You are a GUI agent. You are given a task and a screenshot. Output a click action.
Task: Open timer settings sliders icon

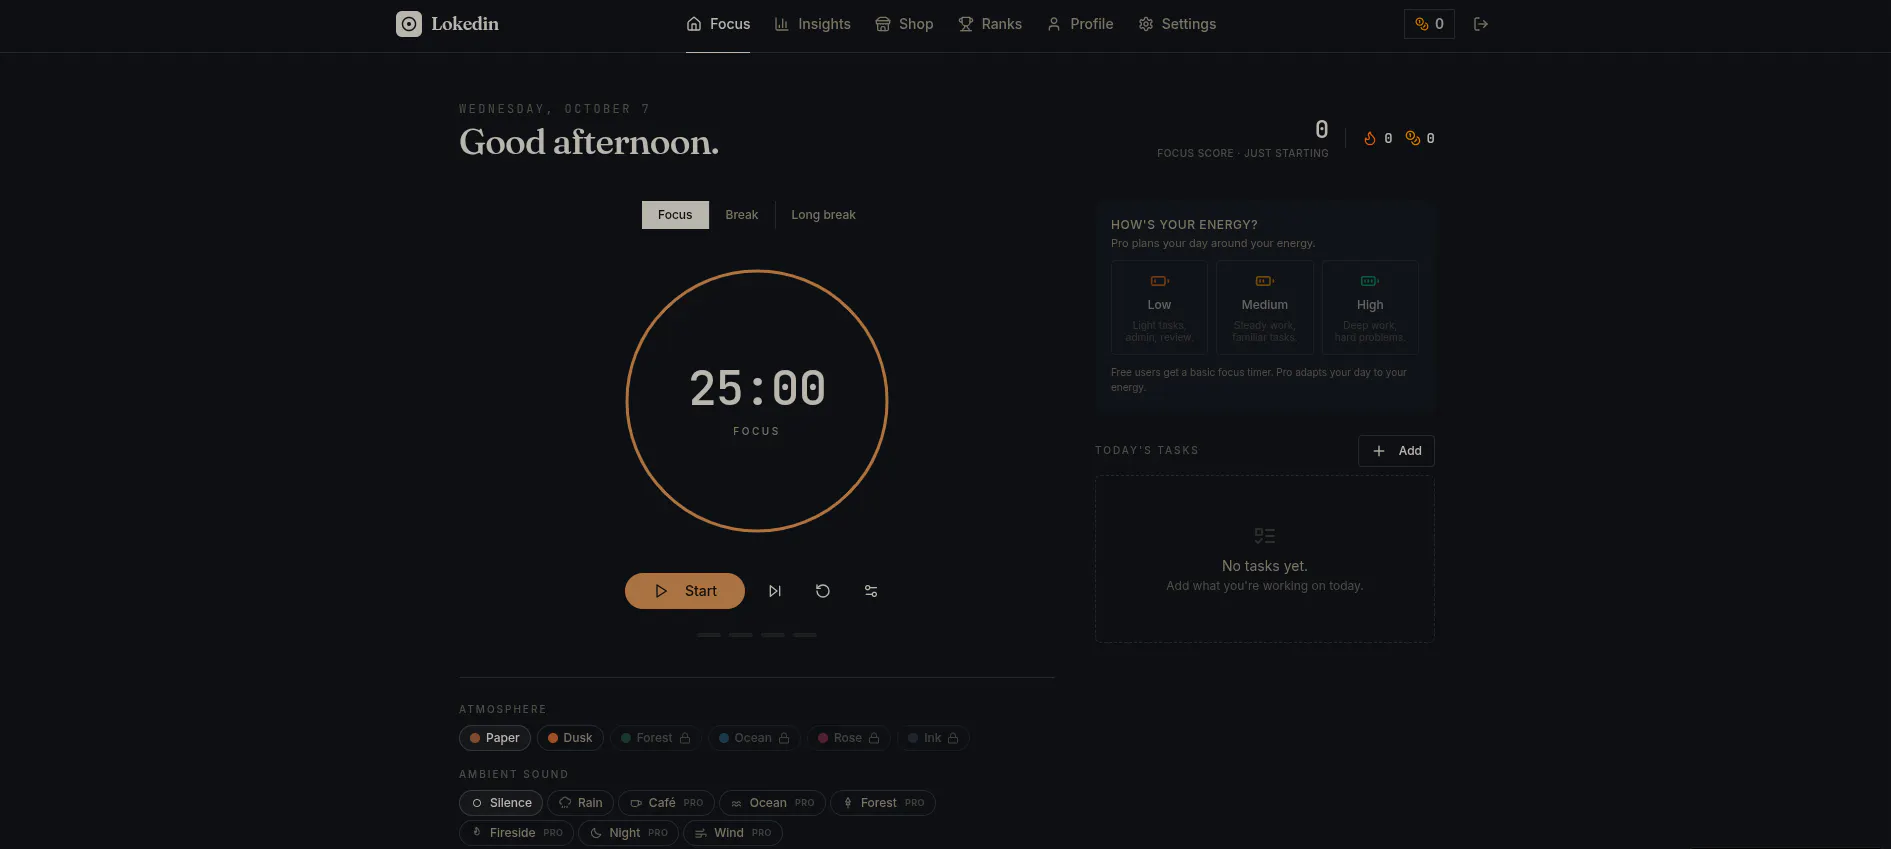pyautogui.click(x=871, y=591)
